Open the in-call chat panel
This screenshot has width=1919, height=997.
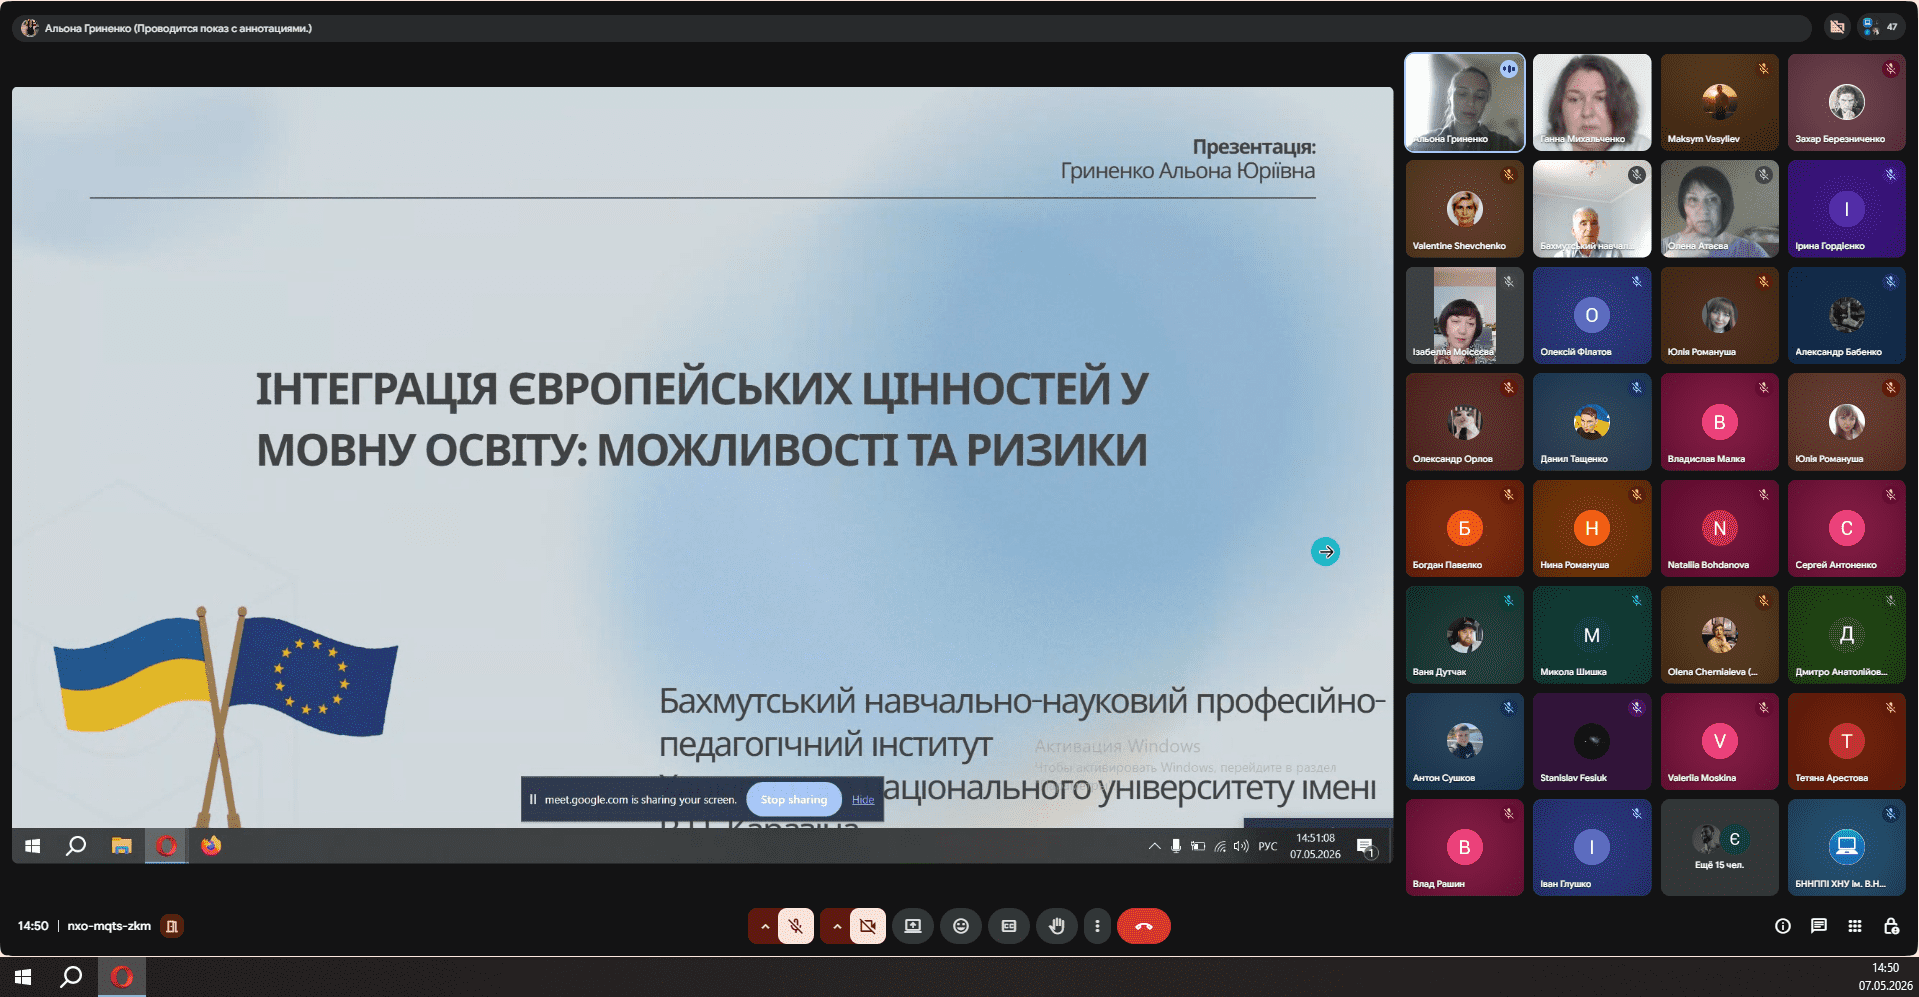[1818, 926]
